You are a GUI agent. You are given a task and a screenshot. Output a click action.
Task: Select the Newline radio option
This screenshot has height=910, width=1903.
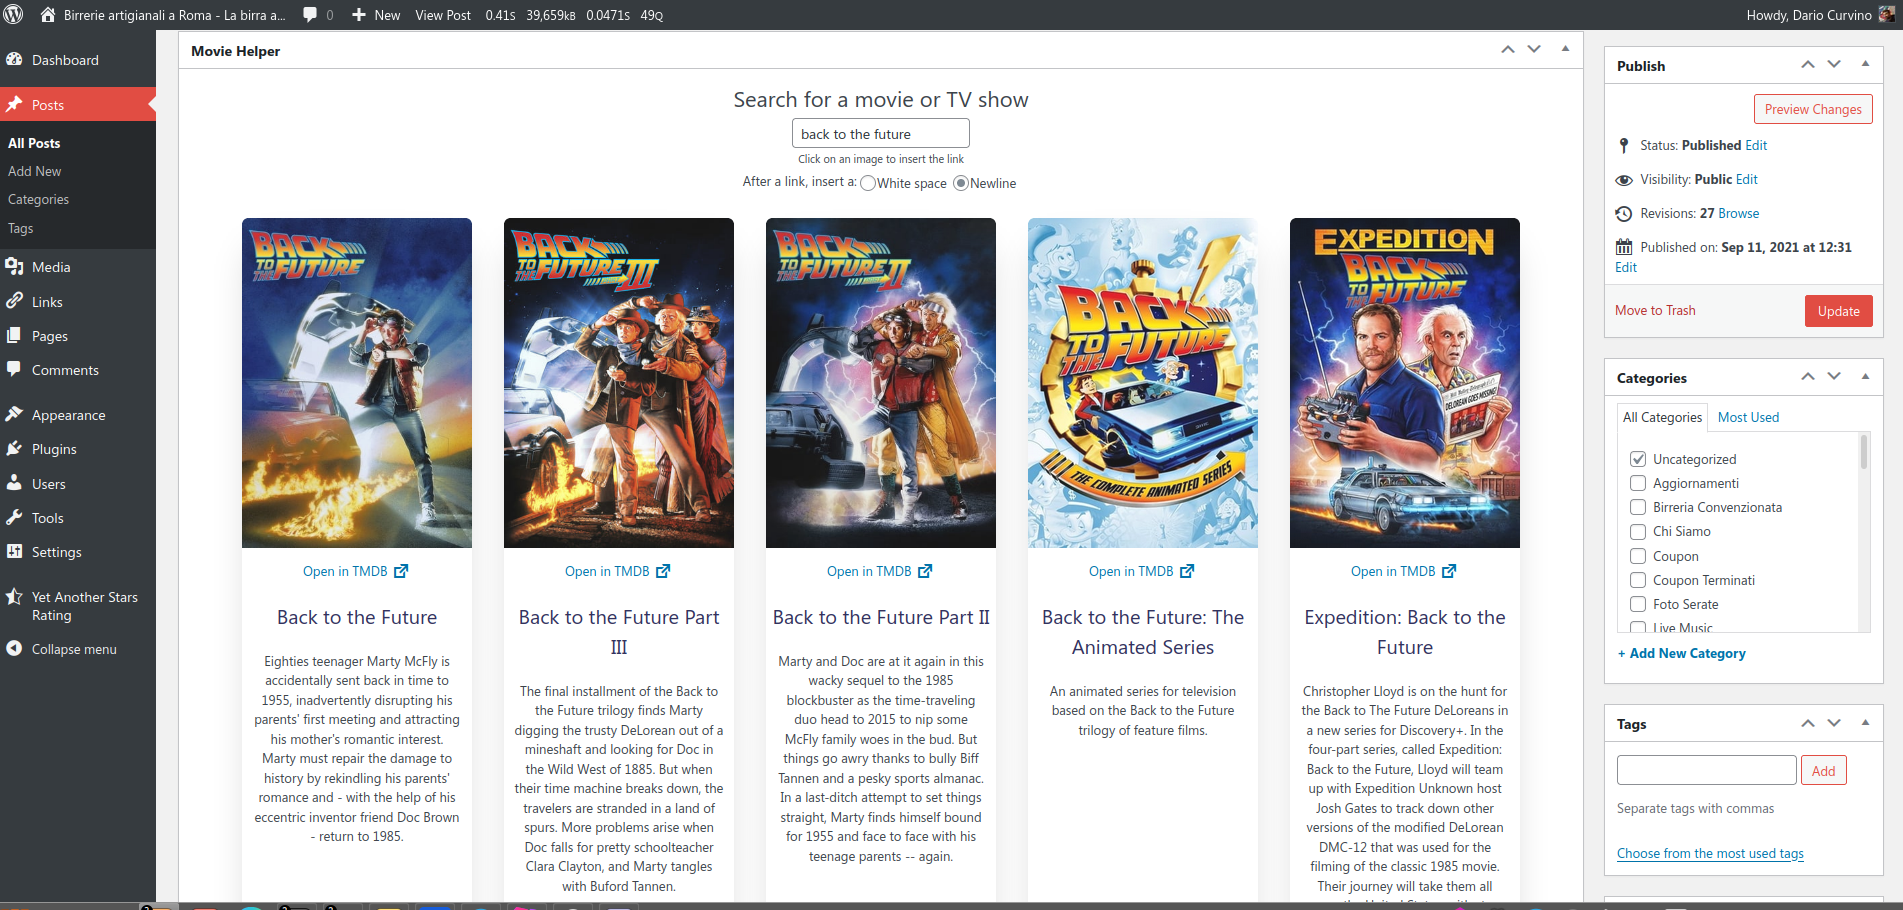(x=961, y=183)
